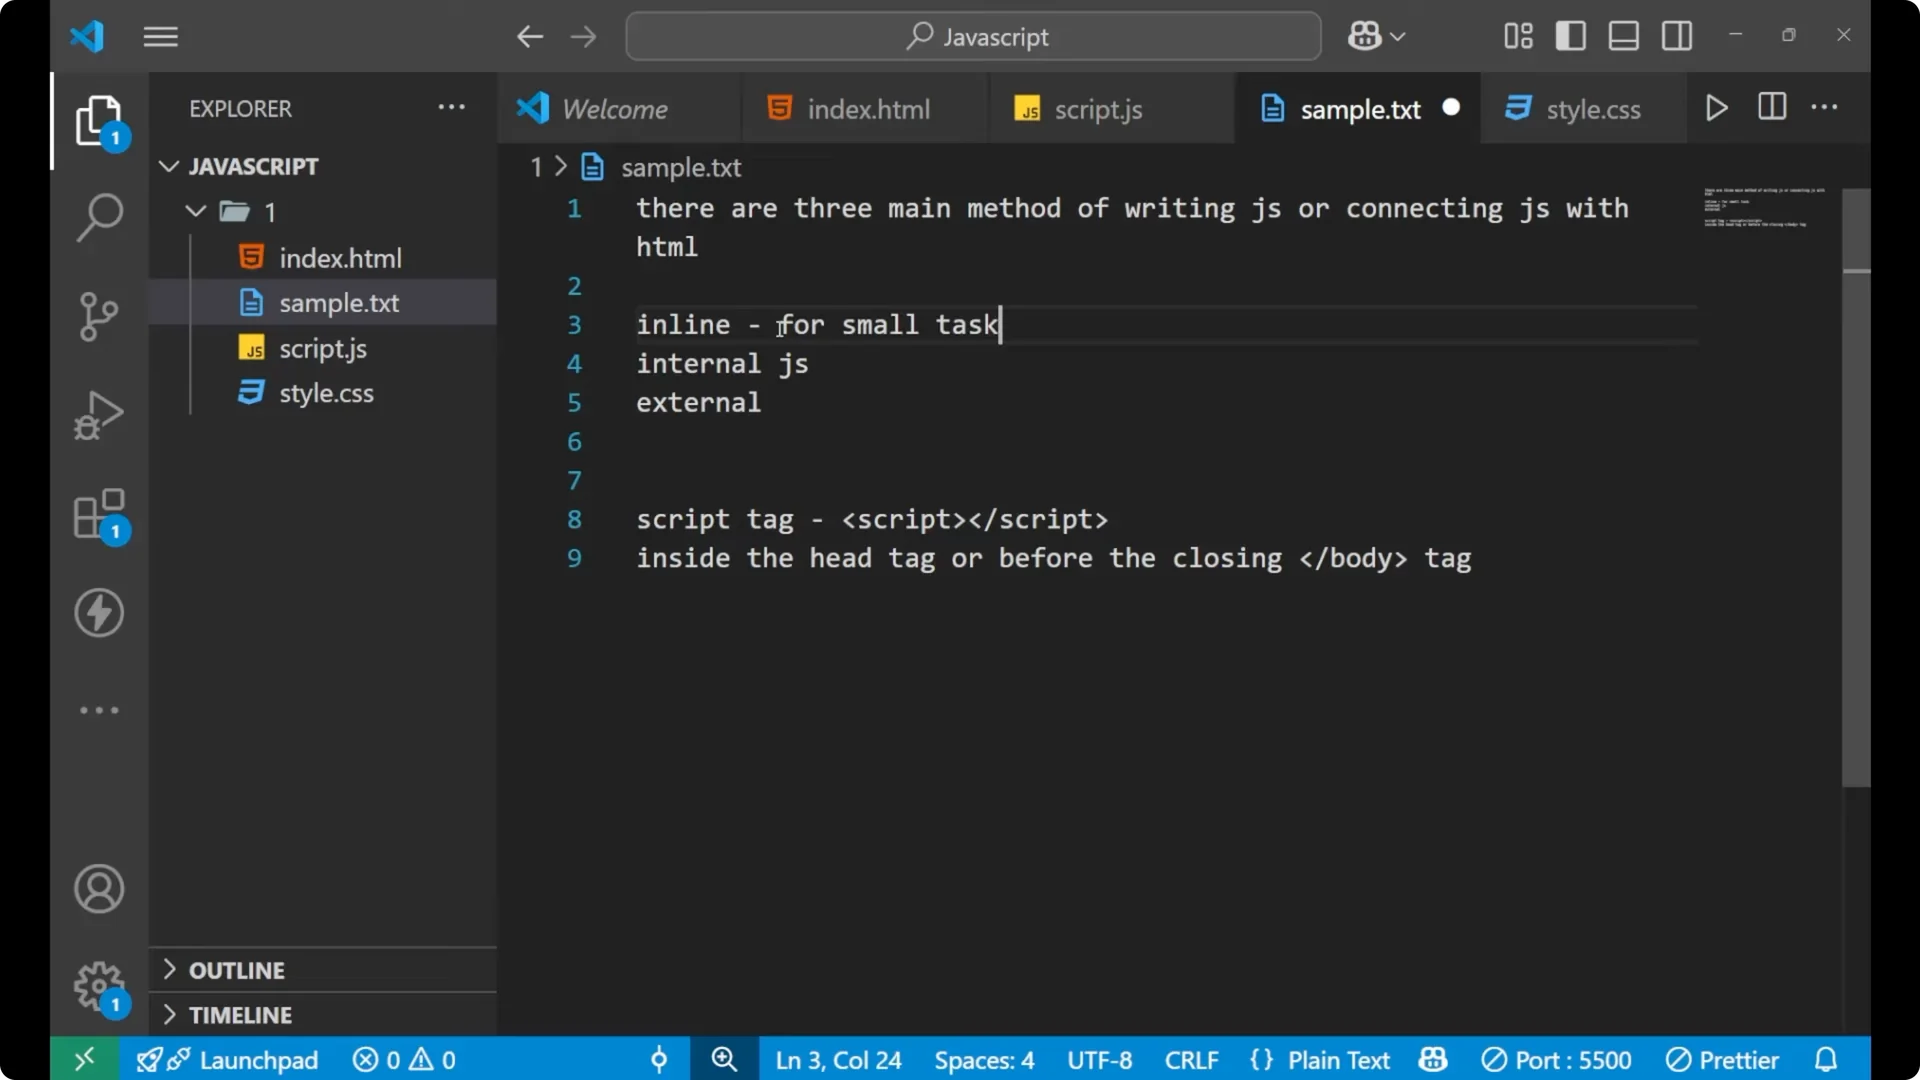Select the Run and Debug icon
The image size is (1920, 1080).
pyautogui.click(x=98, y=414)
